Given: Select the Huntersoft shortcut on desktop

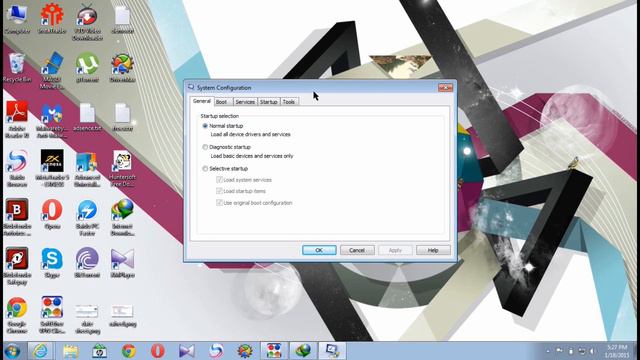Looking at the screenshot, I should (122, 169).
